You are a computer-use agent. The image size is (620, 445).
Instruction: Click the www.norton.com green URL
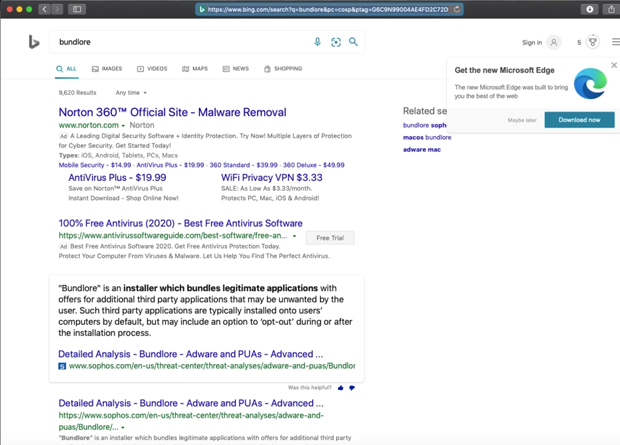click(89, 125)
